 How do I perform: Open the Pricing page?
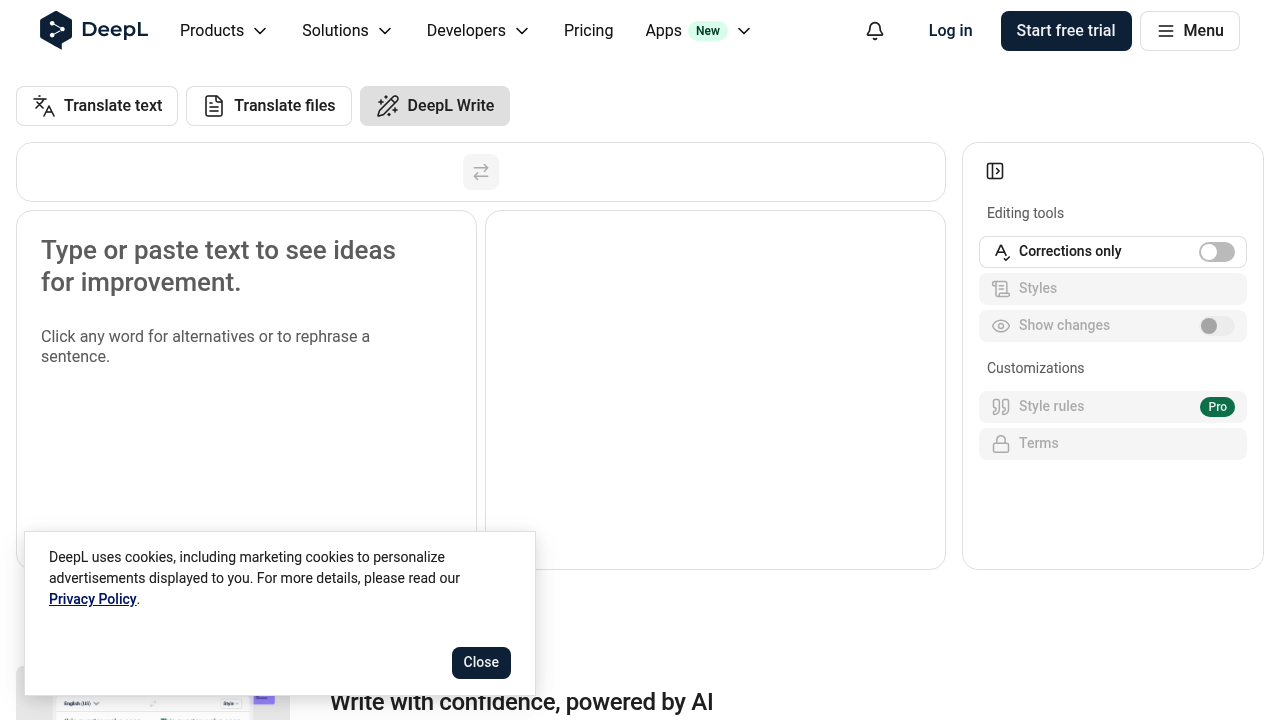[x=588, y=31]
